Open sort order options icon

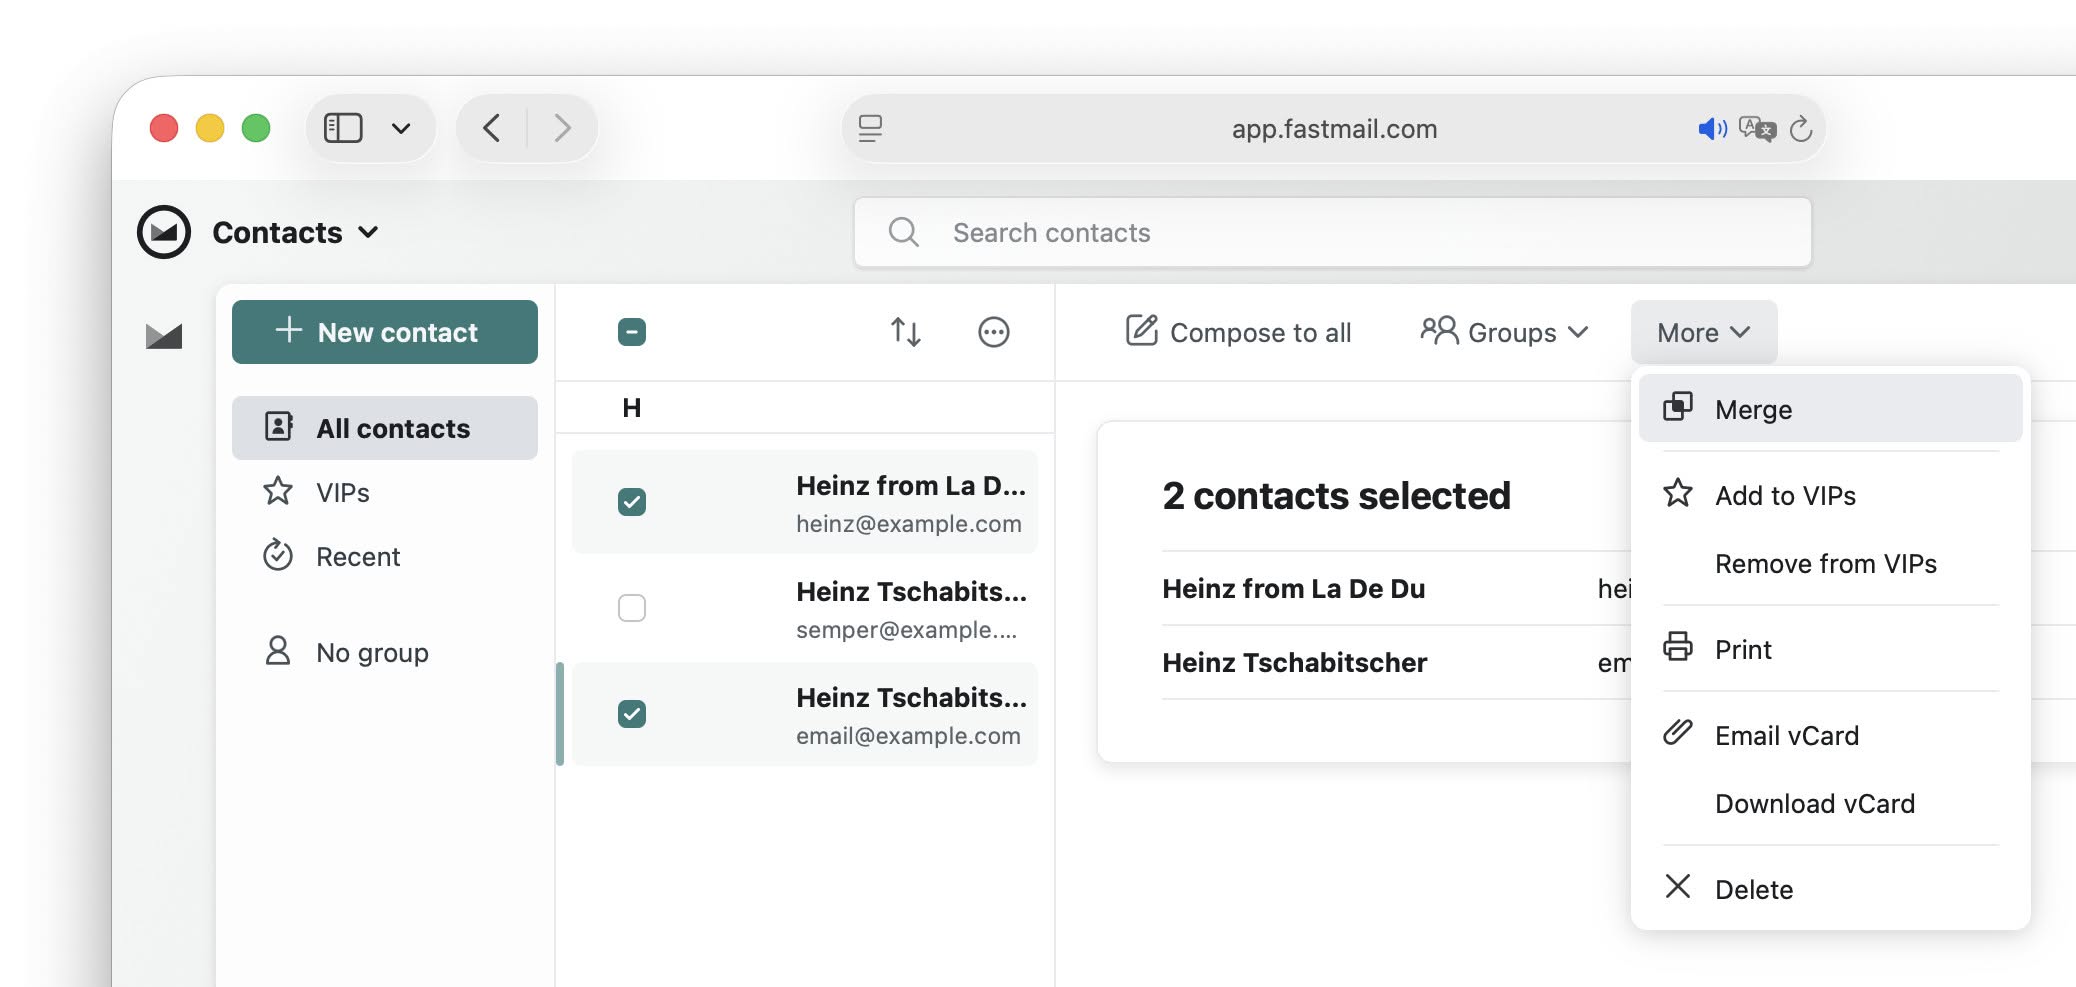coord(906,332)
